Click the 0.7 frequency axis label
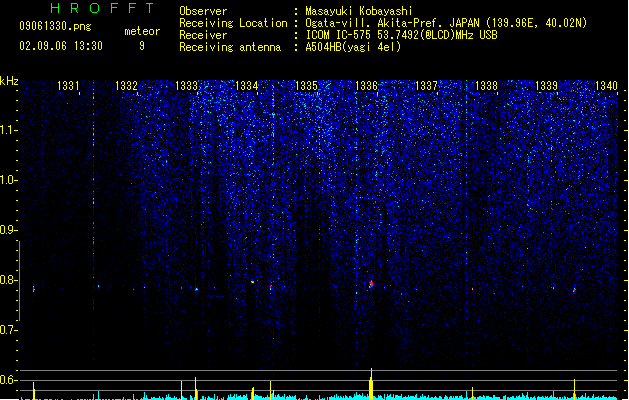The height and width of the screenshot is (400, 629). (x=8, y=330)
